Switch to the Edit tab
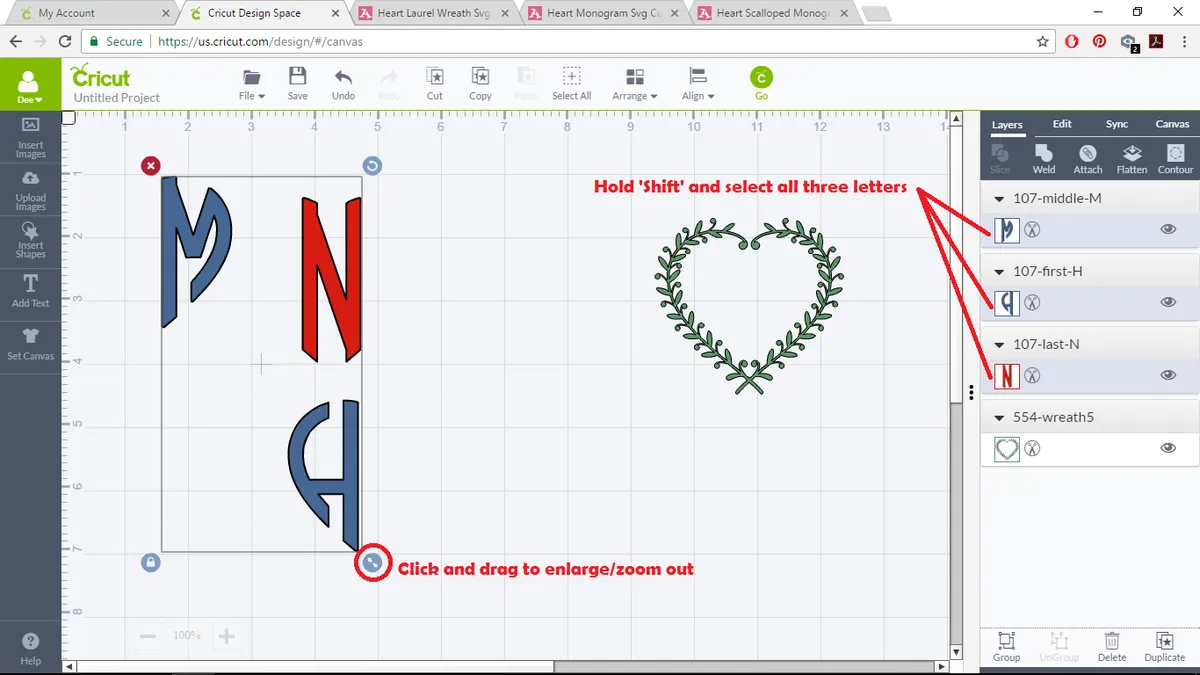1200x675 pixels. [1062, 124]
